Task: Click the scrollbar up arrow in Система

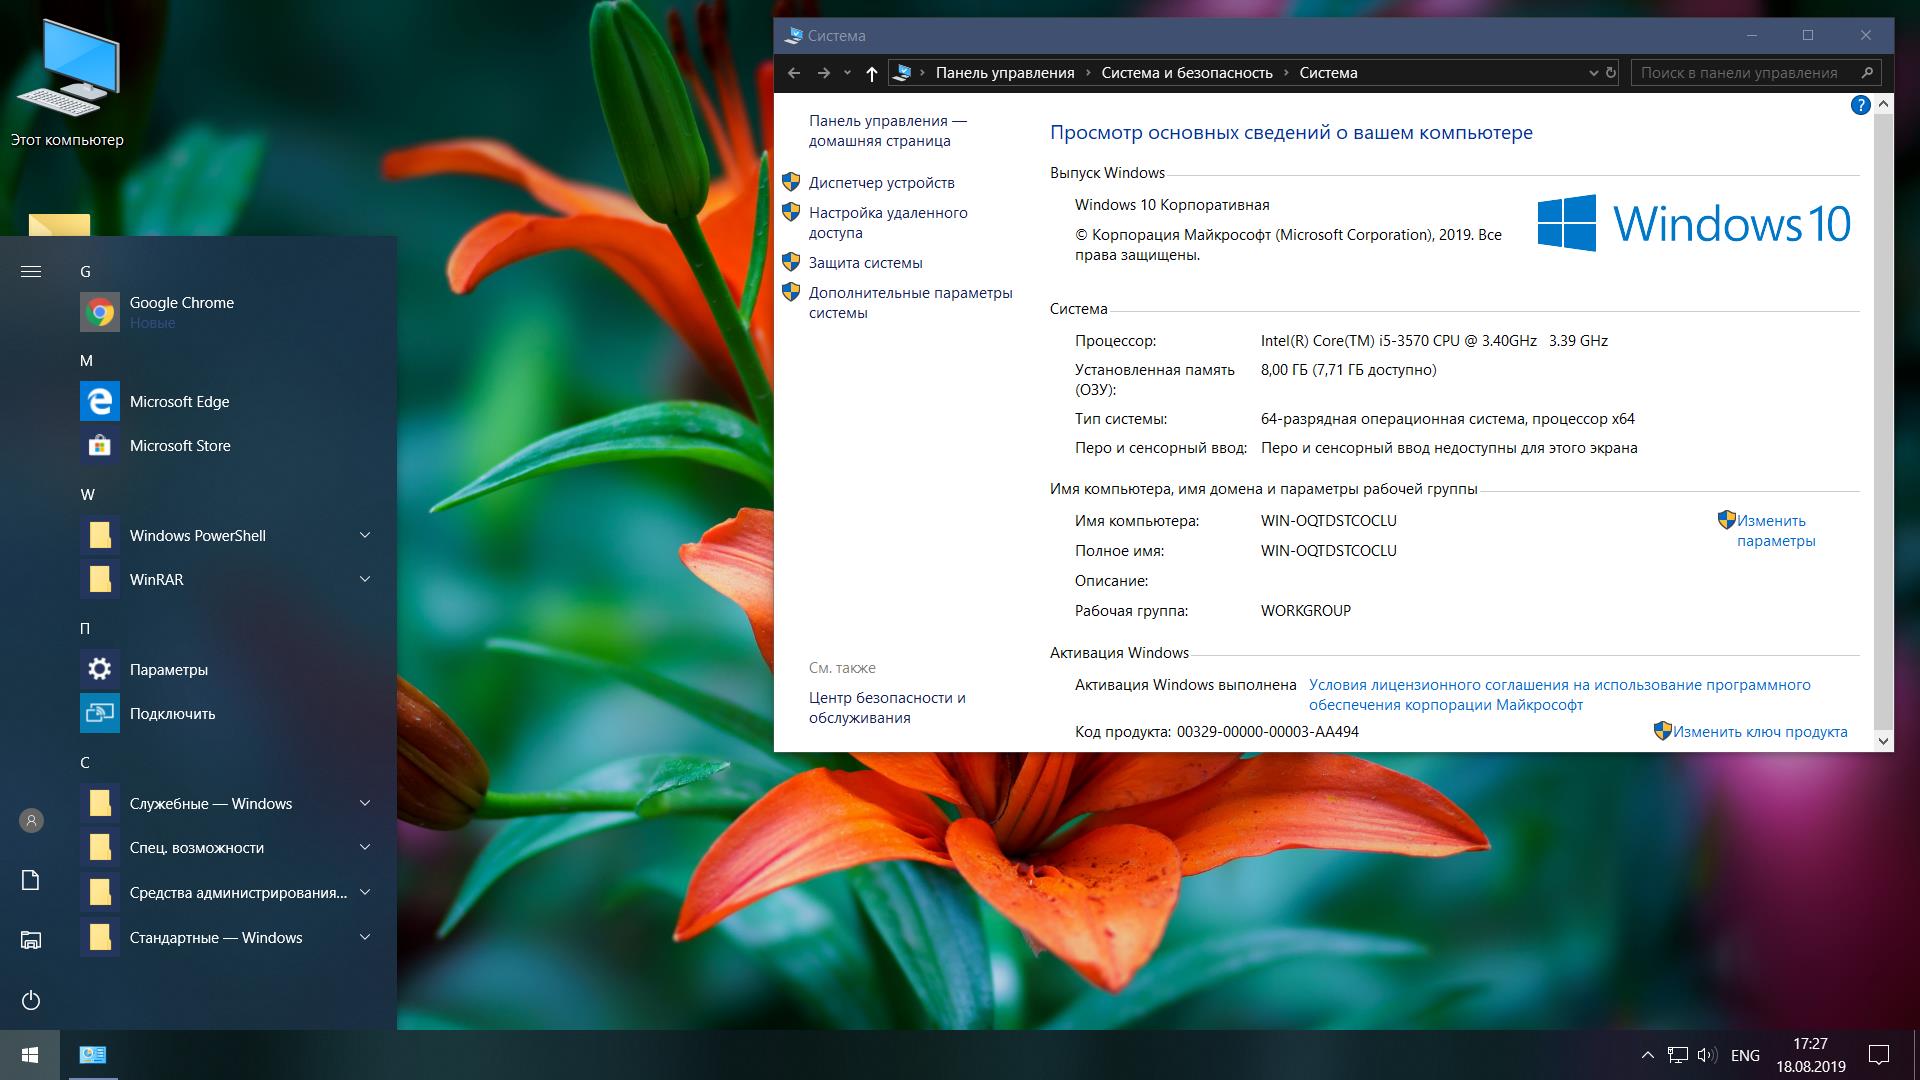Action: [x=1883, y=104]
